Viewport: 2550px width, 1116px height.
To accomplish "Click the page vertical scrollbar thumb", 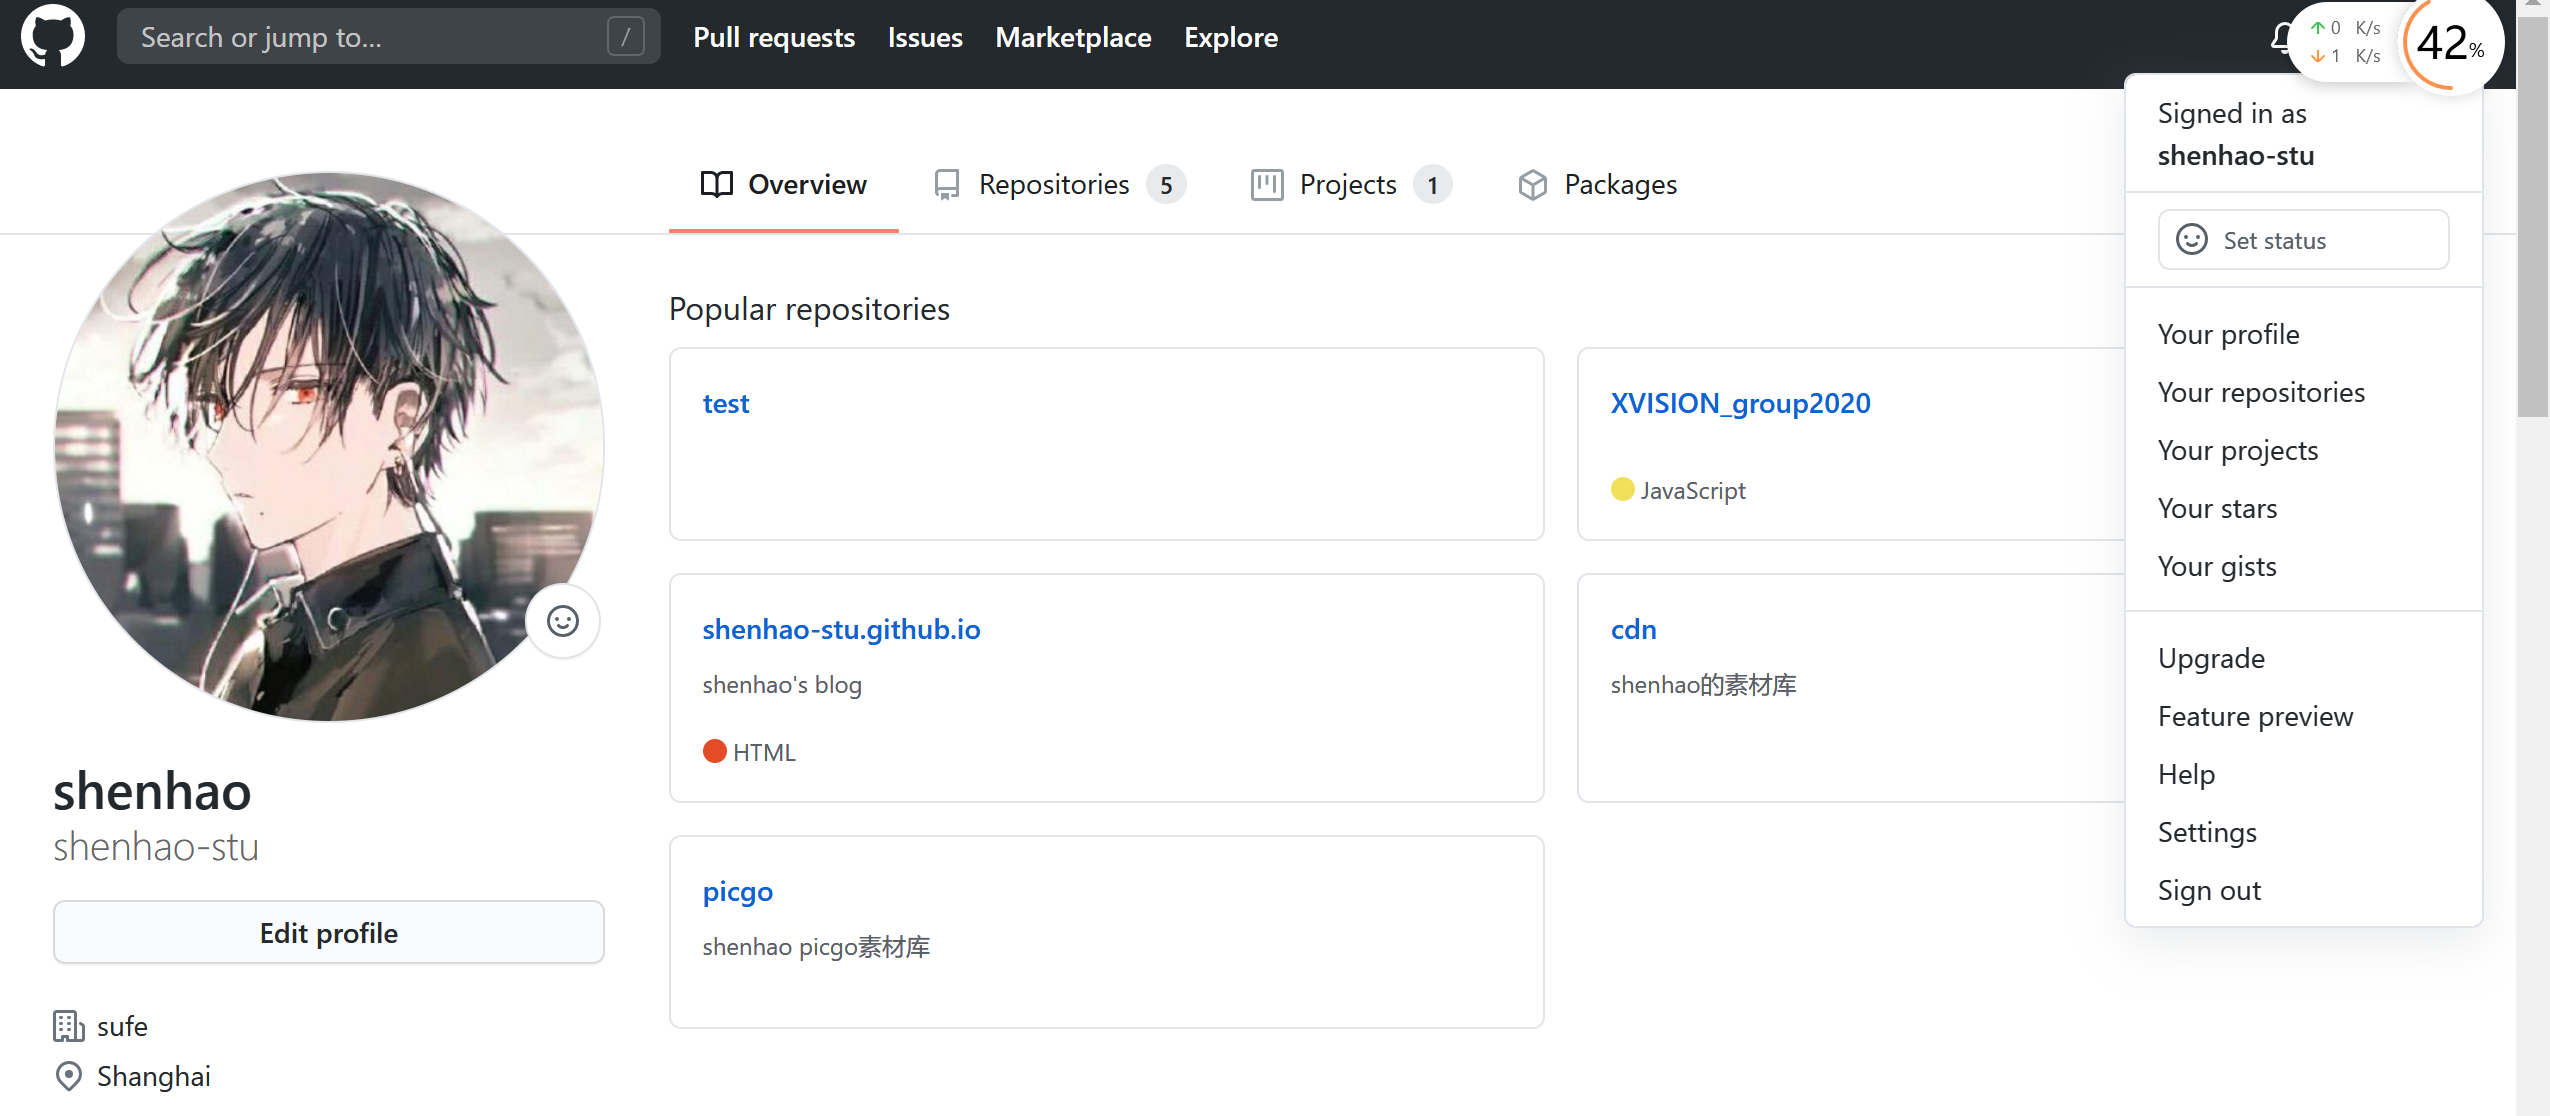I will click(x=2532, y=215).
